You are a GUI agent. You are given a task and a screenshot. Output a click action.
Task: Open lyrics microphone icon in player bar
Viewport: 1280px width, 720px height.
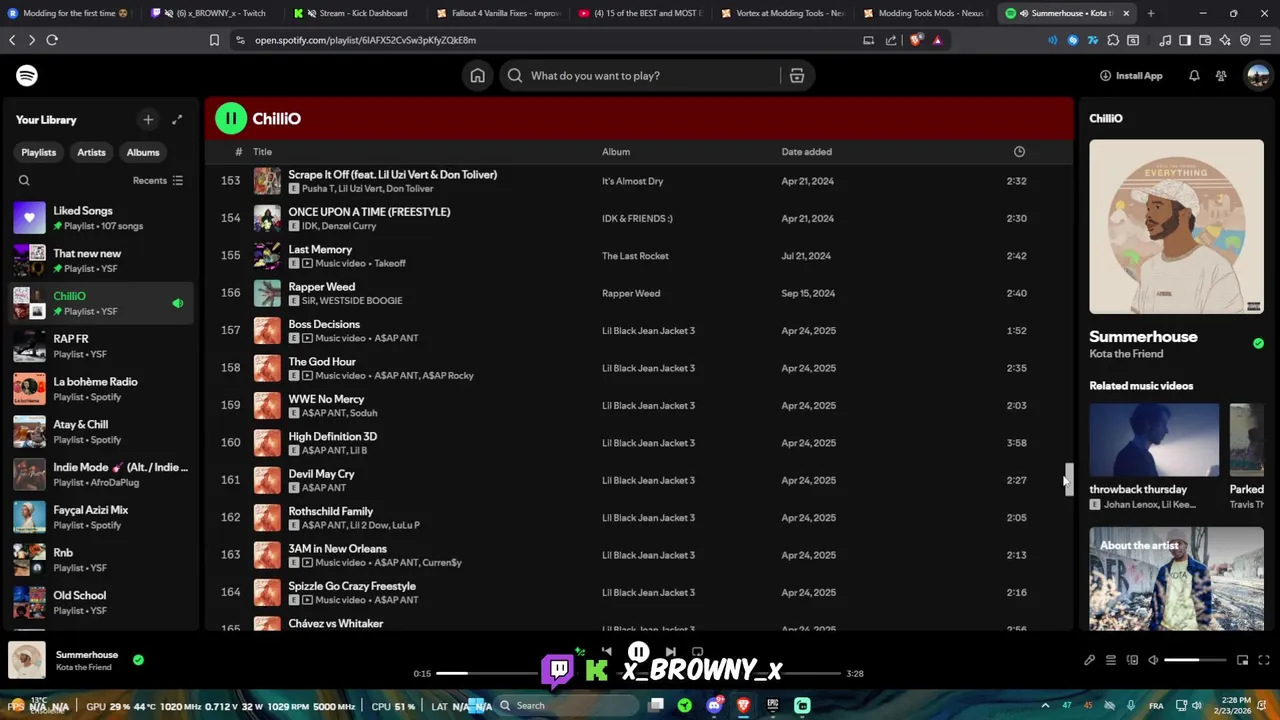1089,660
